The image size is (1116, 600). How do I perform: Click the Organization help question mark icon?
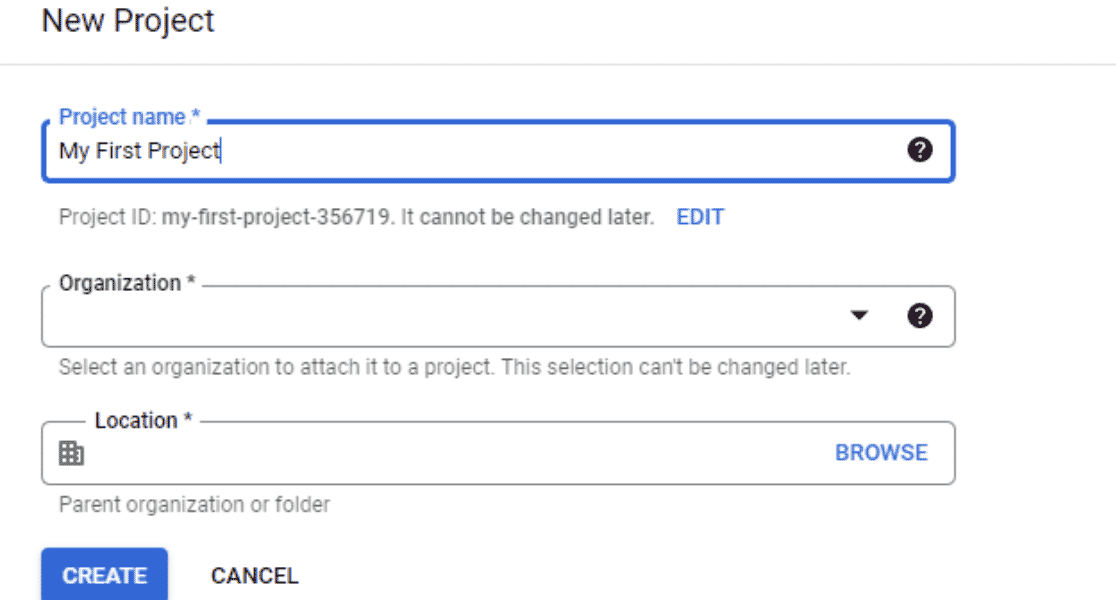[920, 316]
